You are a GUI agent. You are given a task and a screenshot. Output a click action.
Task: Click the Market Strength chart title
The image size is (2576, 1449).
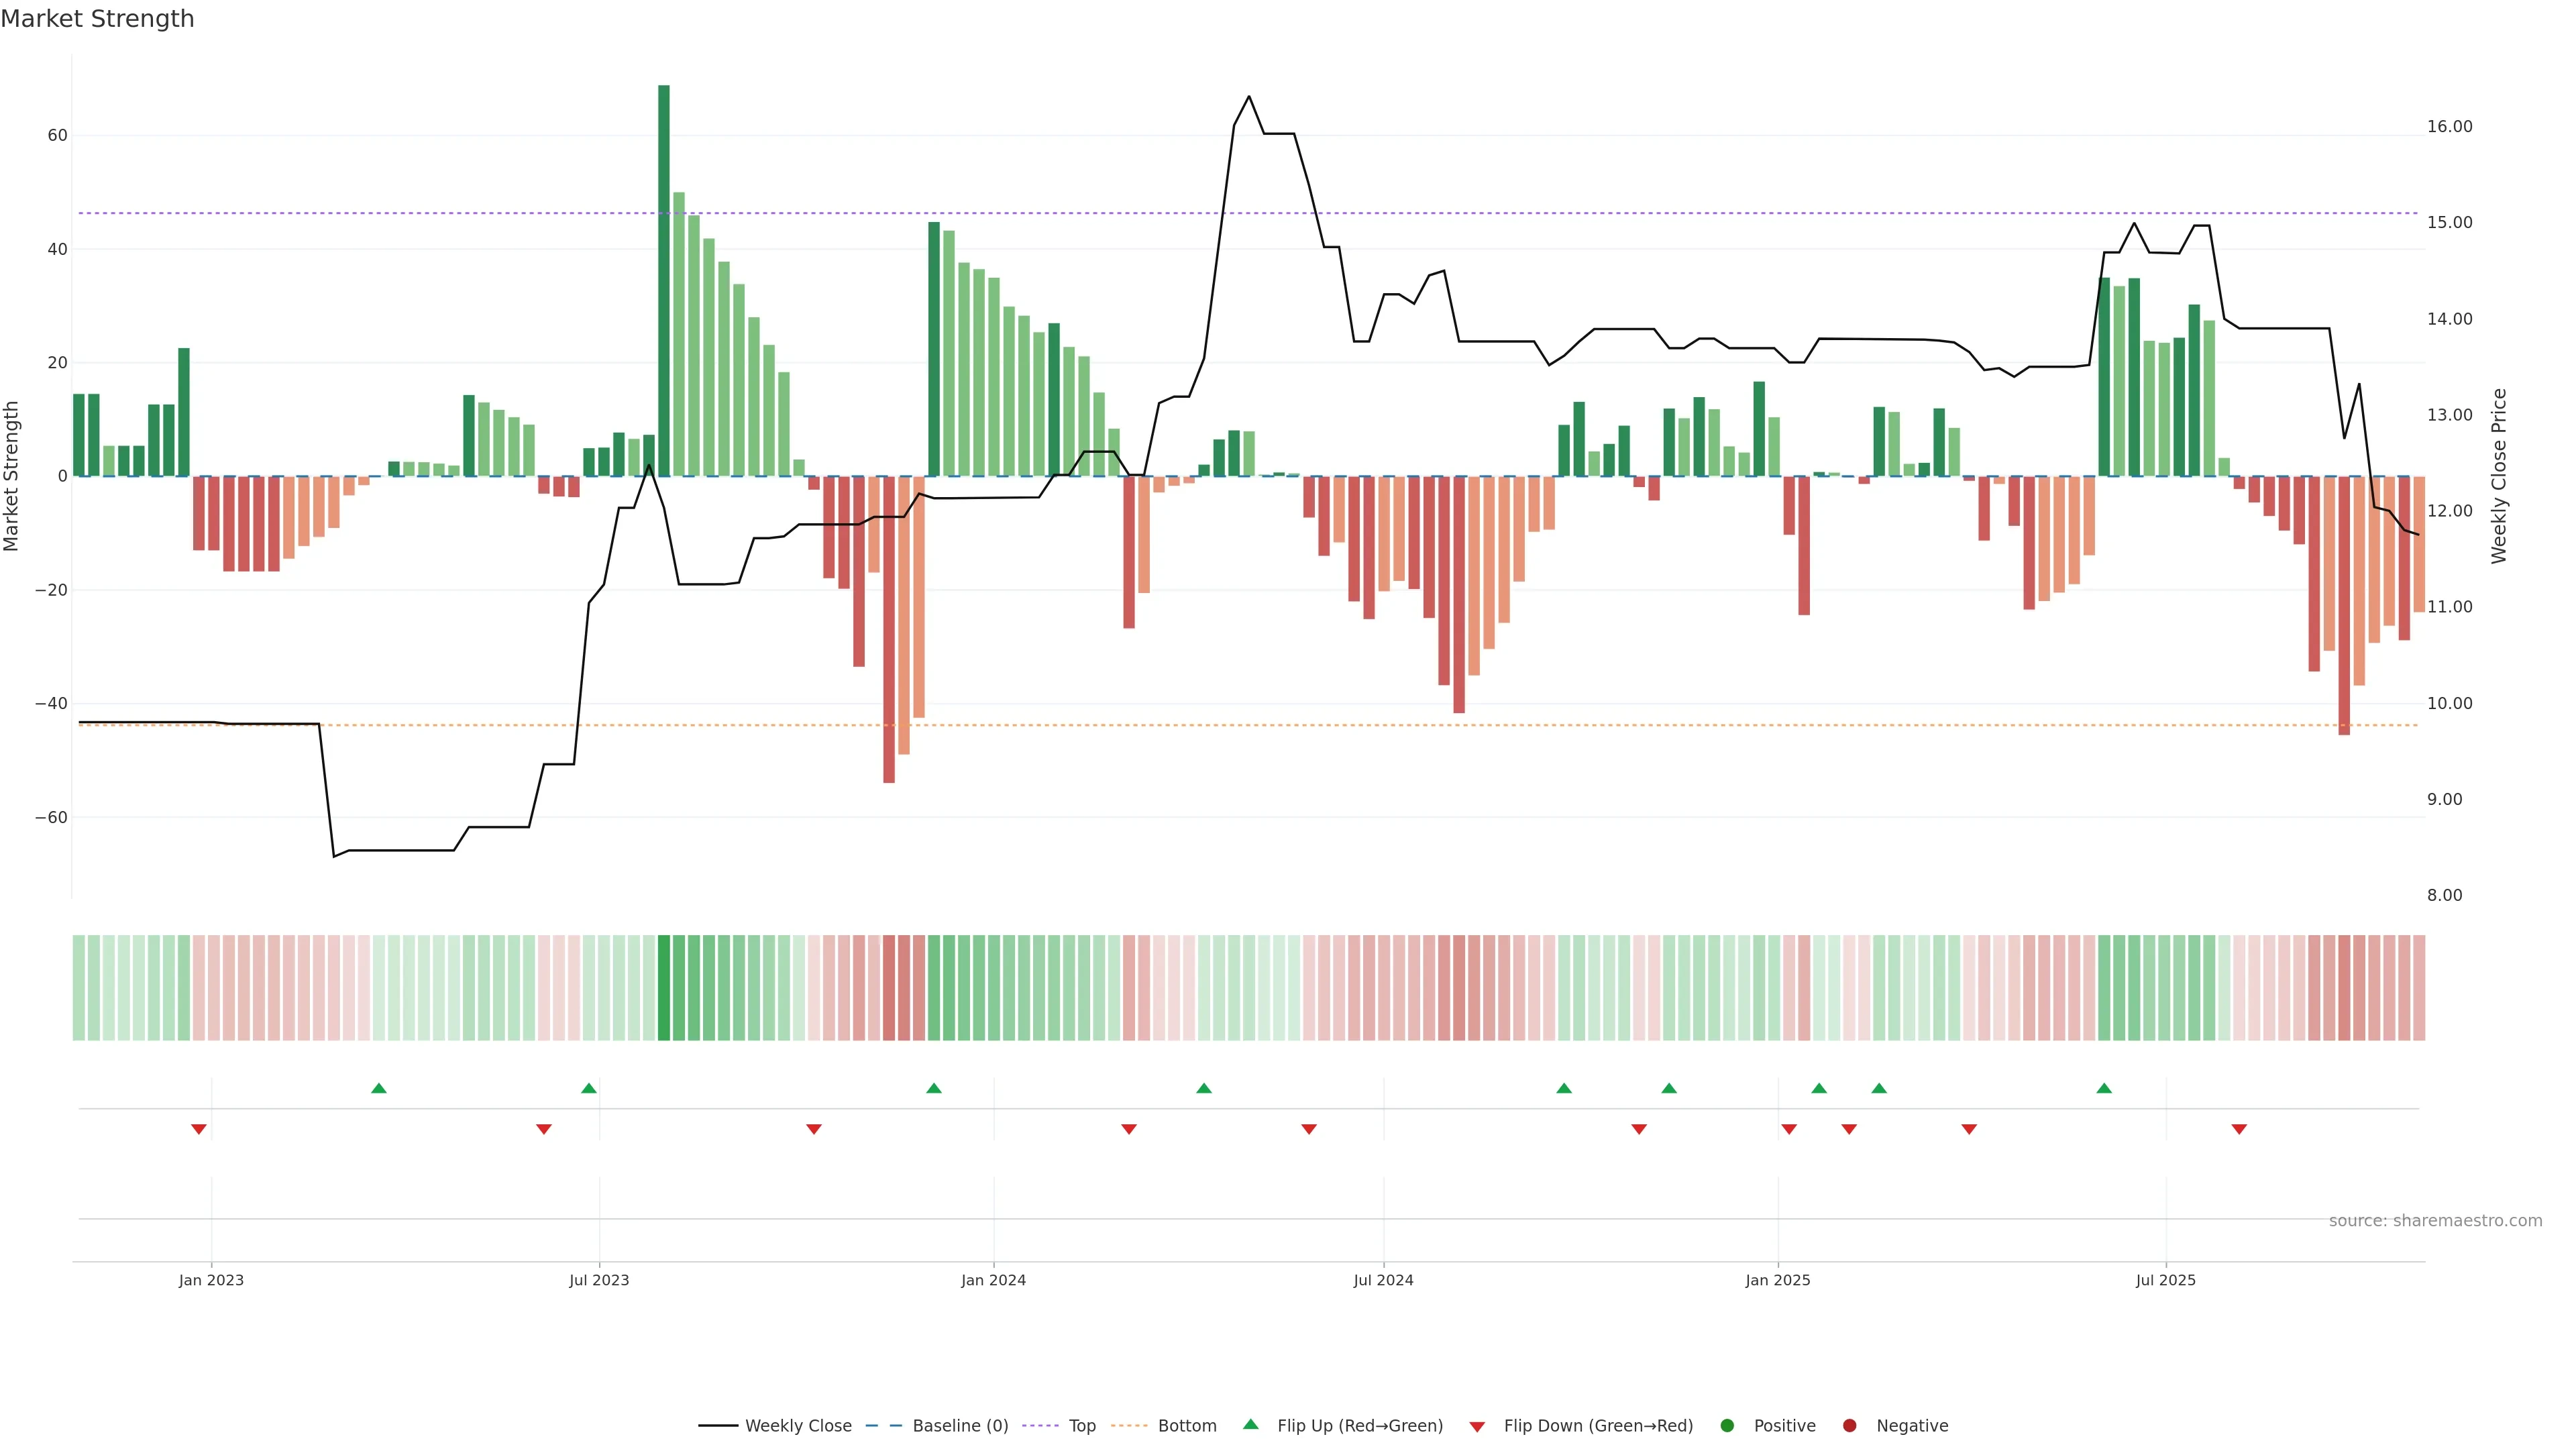tap(97, 19)
